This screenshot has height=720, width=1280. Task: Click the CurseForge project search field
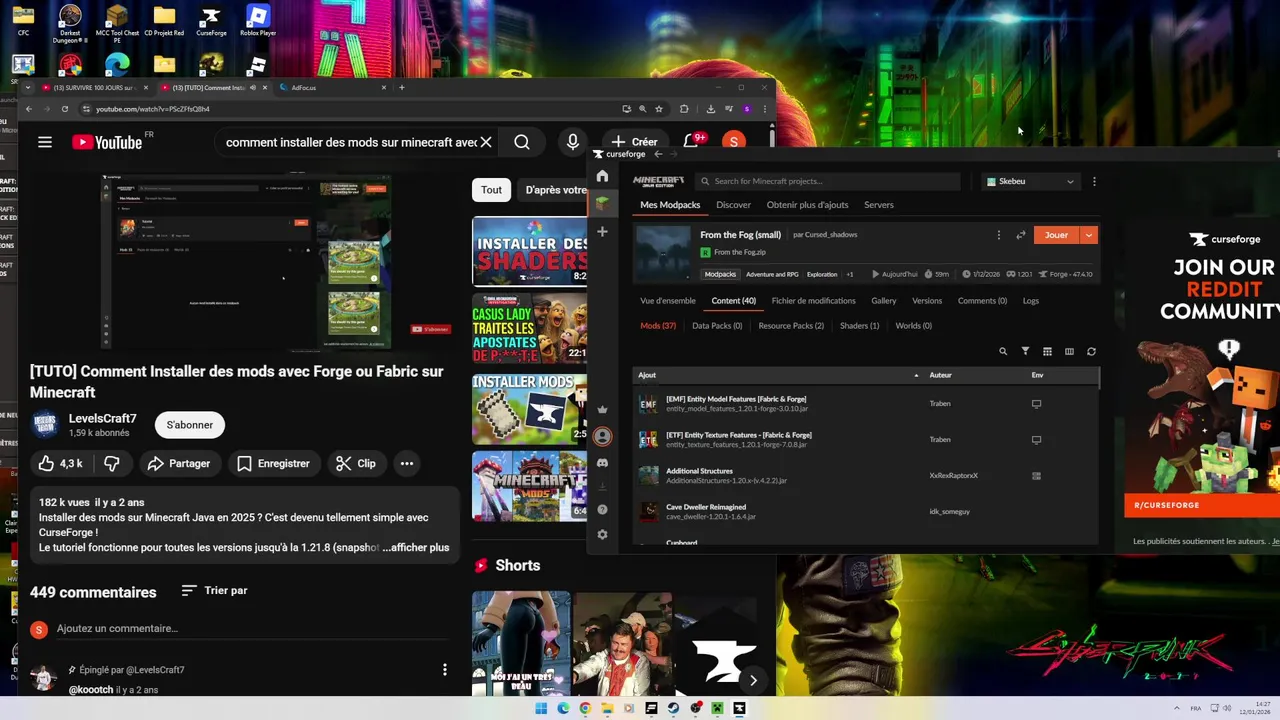coord(827,181)
